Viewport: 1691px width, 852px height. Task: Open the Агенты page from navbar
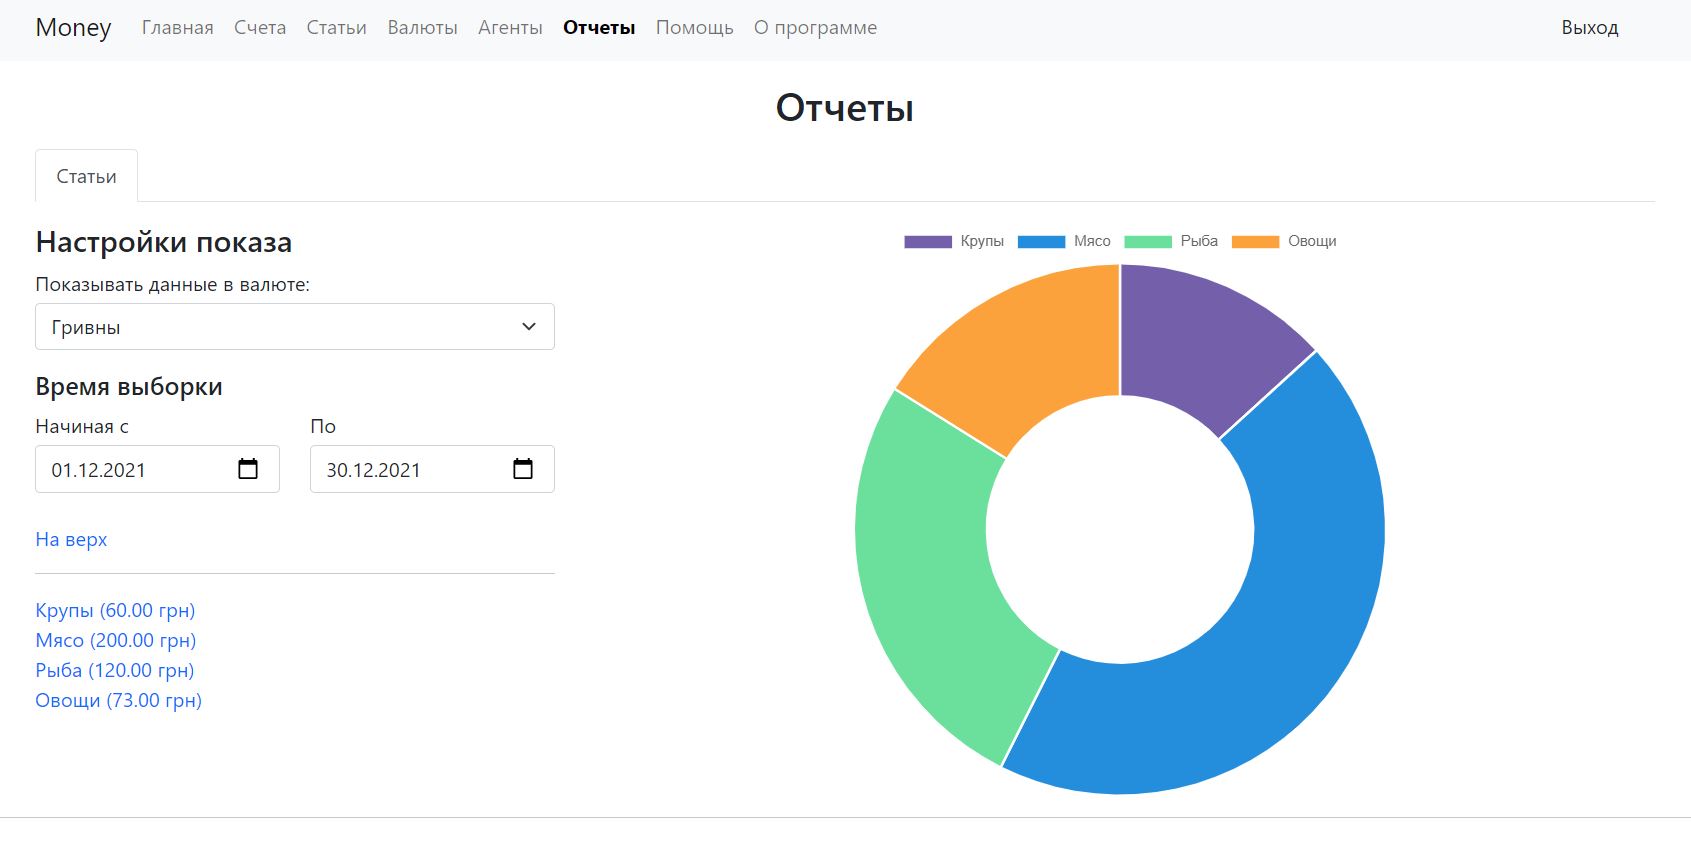pyautogui.click(x=510, y=28)
